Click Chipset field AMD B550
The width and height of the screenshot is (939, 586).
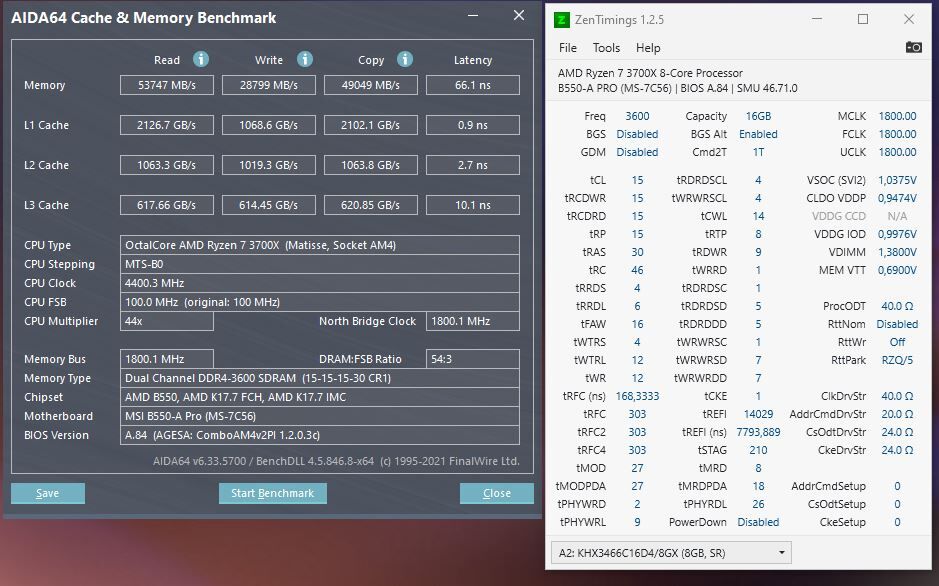pos(320,397)
